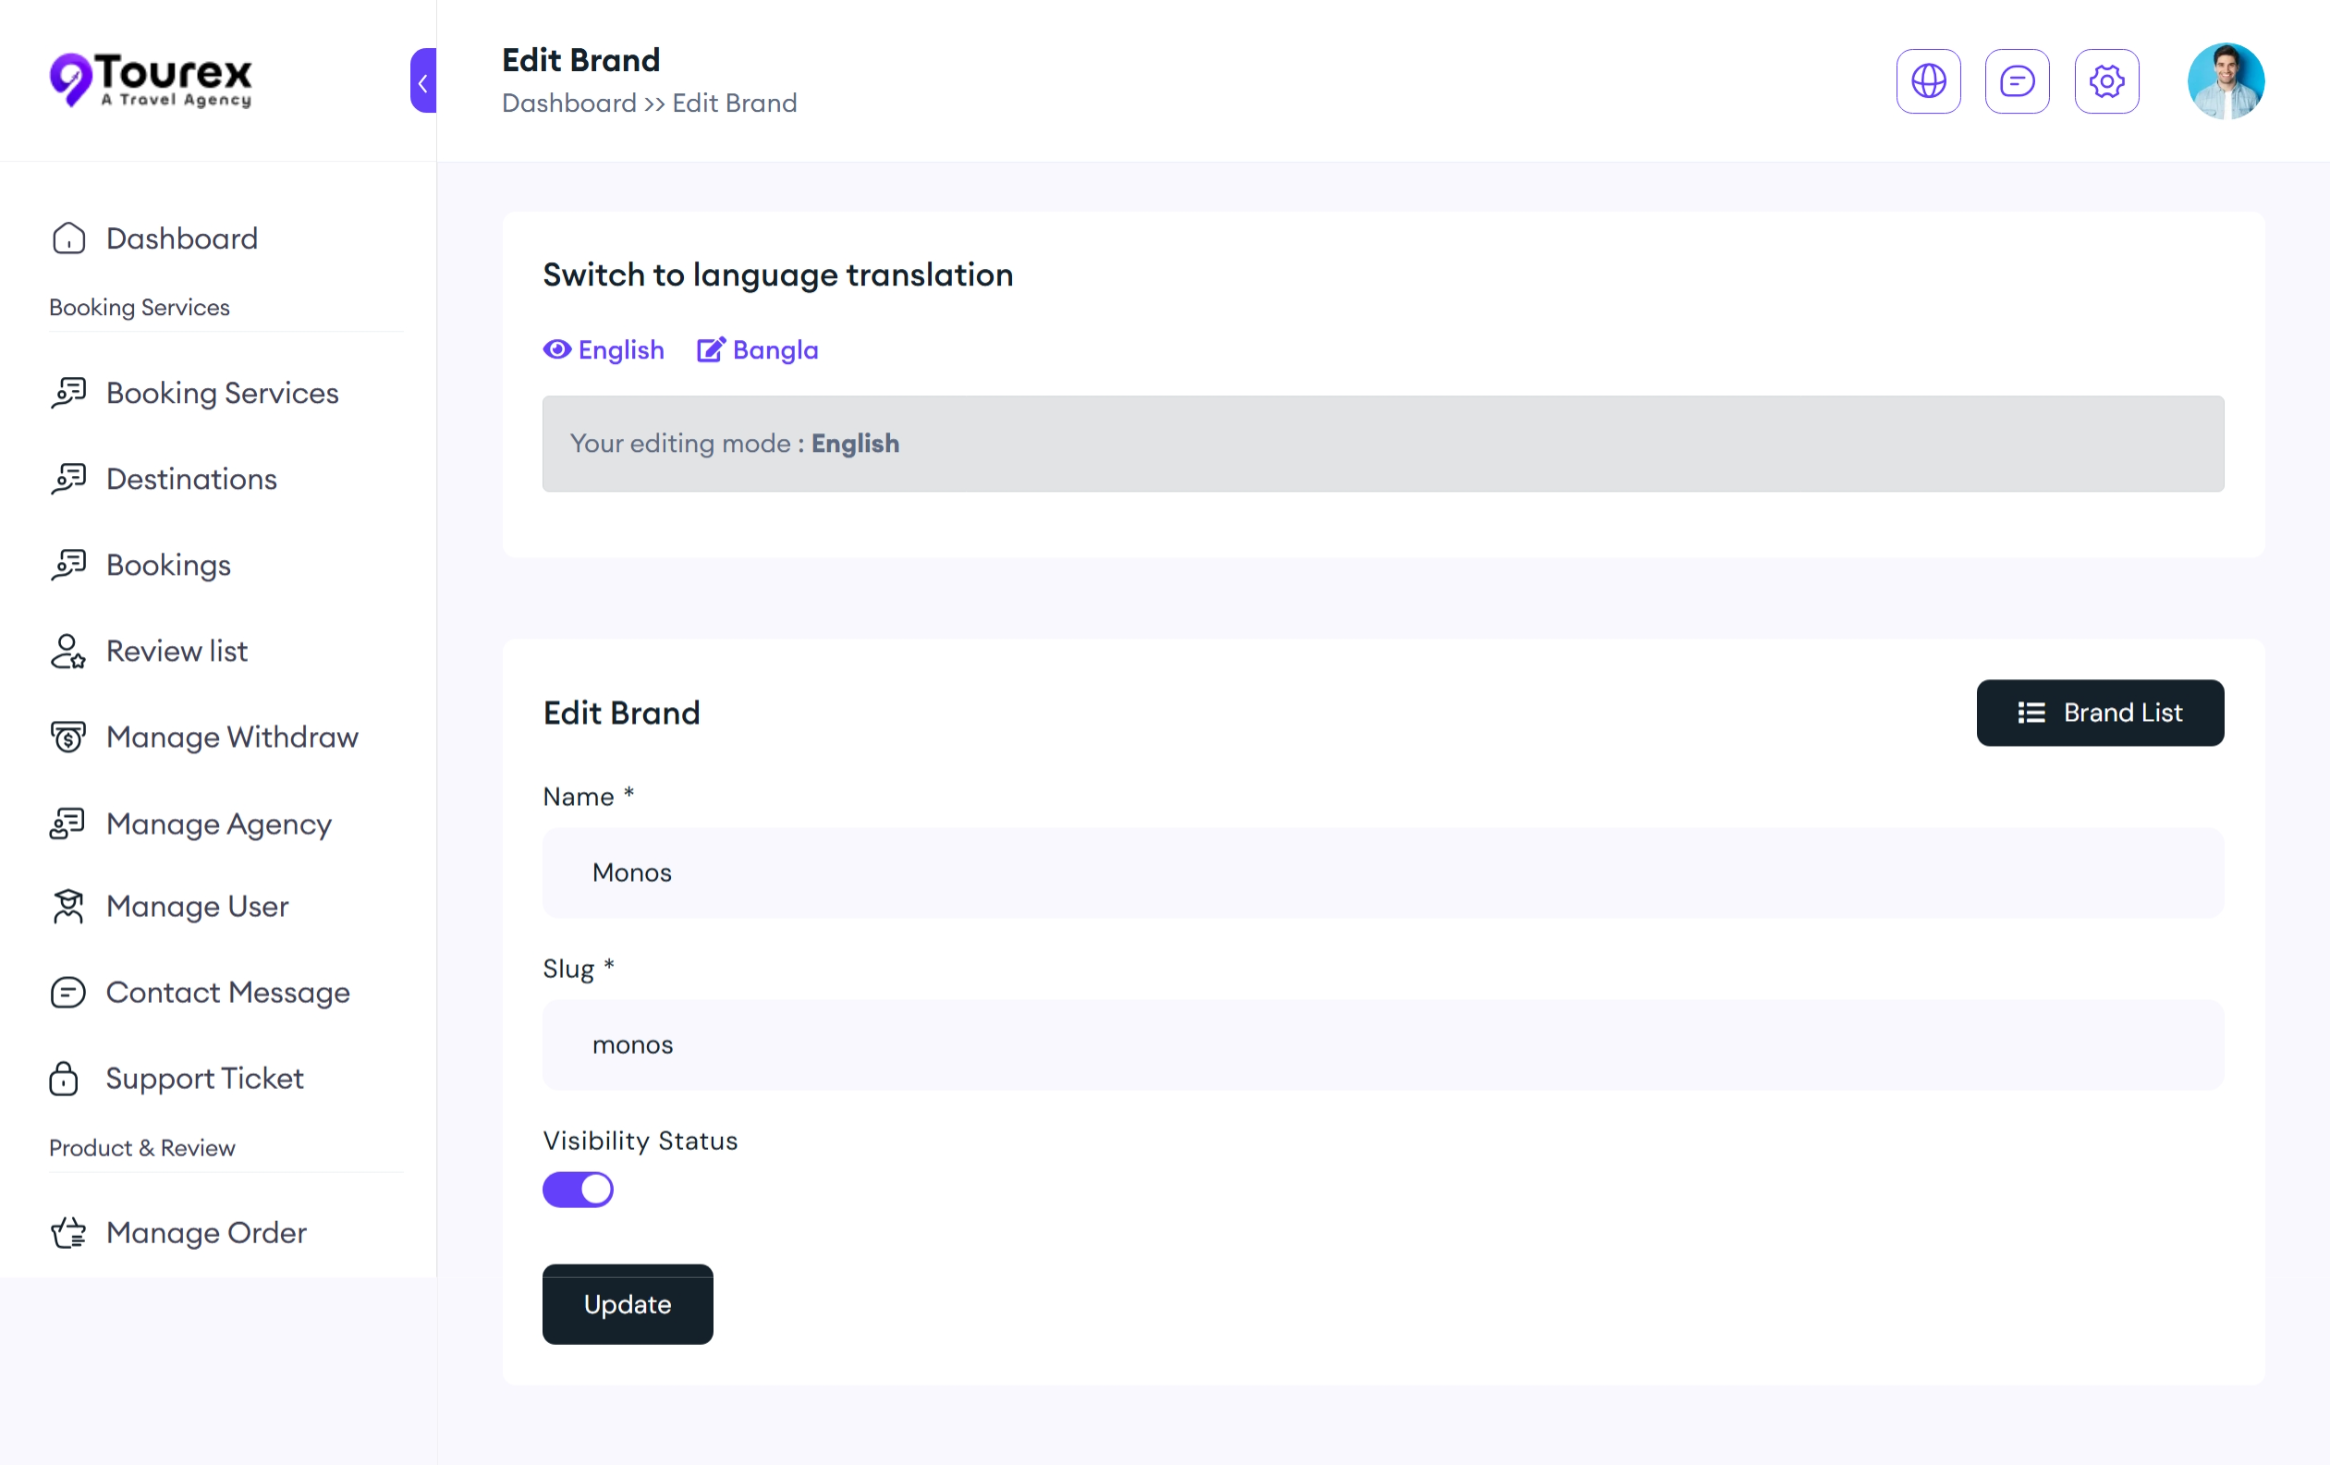The height and width of the screenshot is (1465, 2330).
Task: Click the Name input field
Action: [x=1382, y=872]
